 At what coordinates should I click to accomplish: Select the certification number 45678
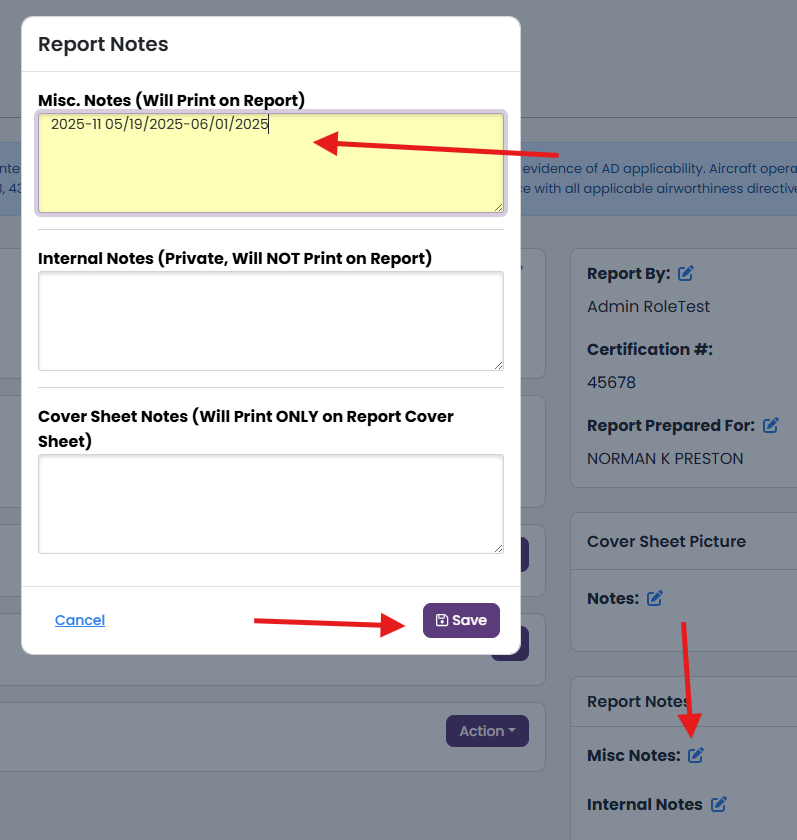pos(611,382)
